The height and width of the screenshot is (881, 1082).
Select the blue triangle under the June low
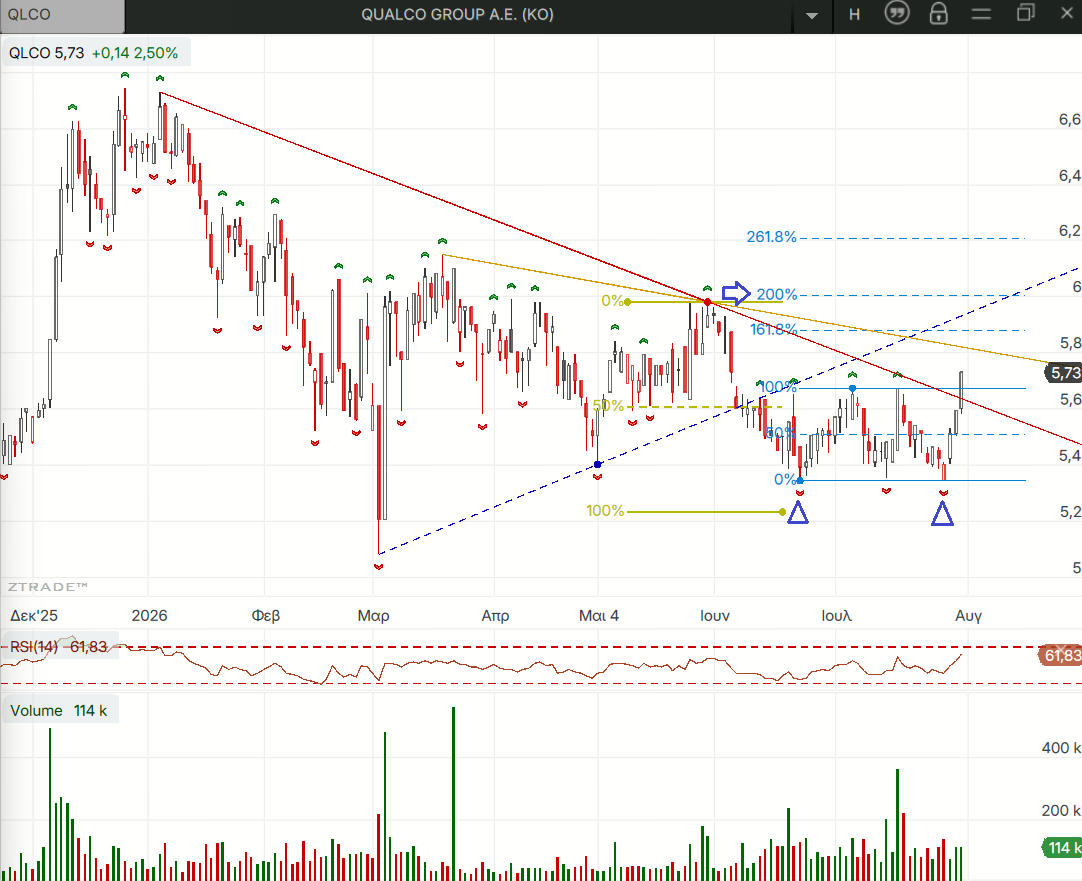click(798, 513)
